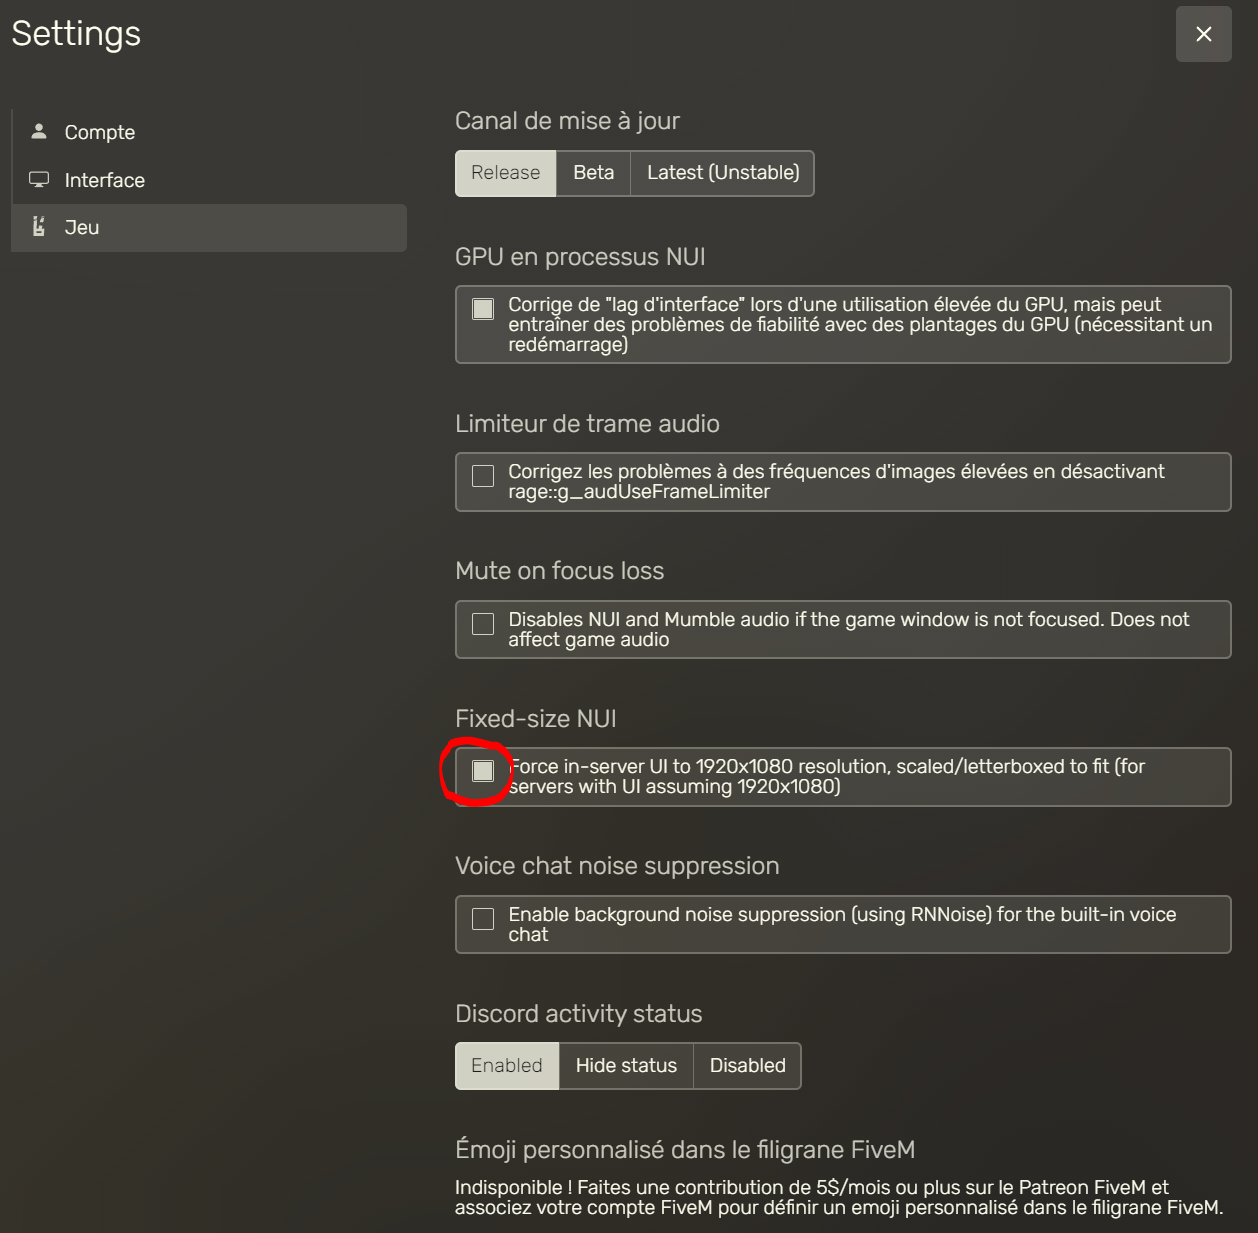The width and height of the screenshot is (1258, 1233).
Task: Select the Jeu settings section
Action: 82,227
